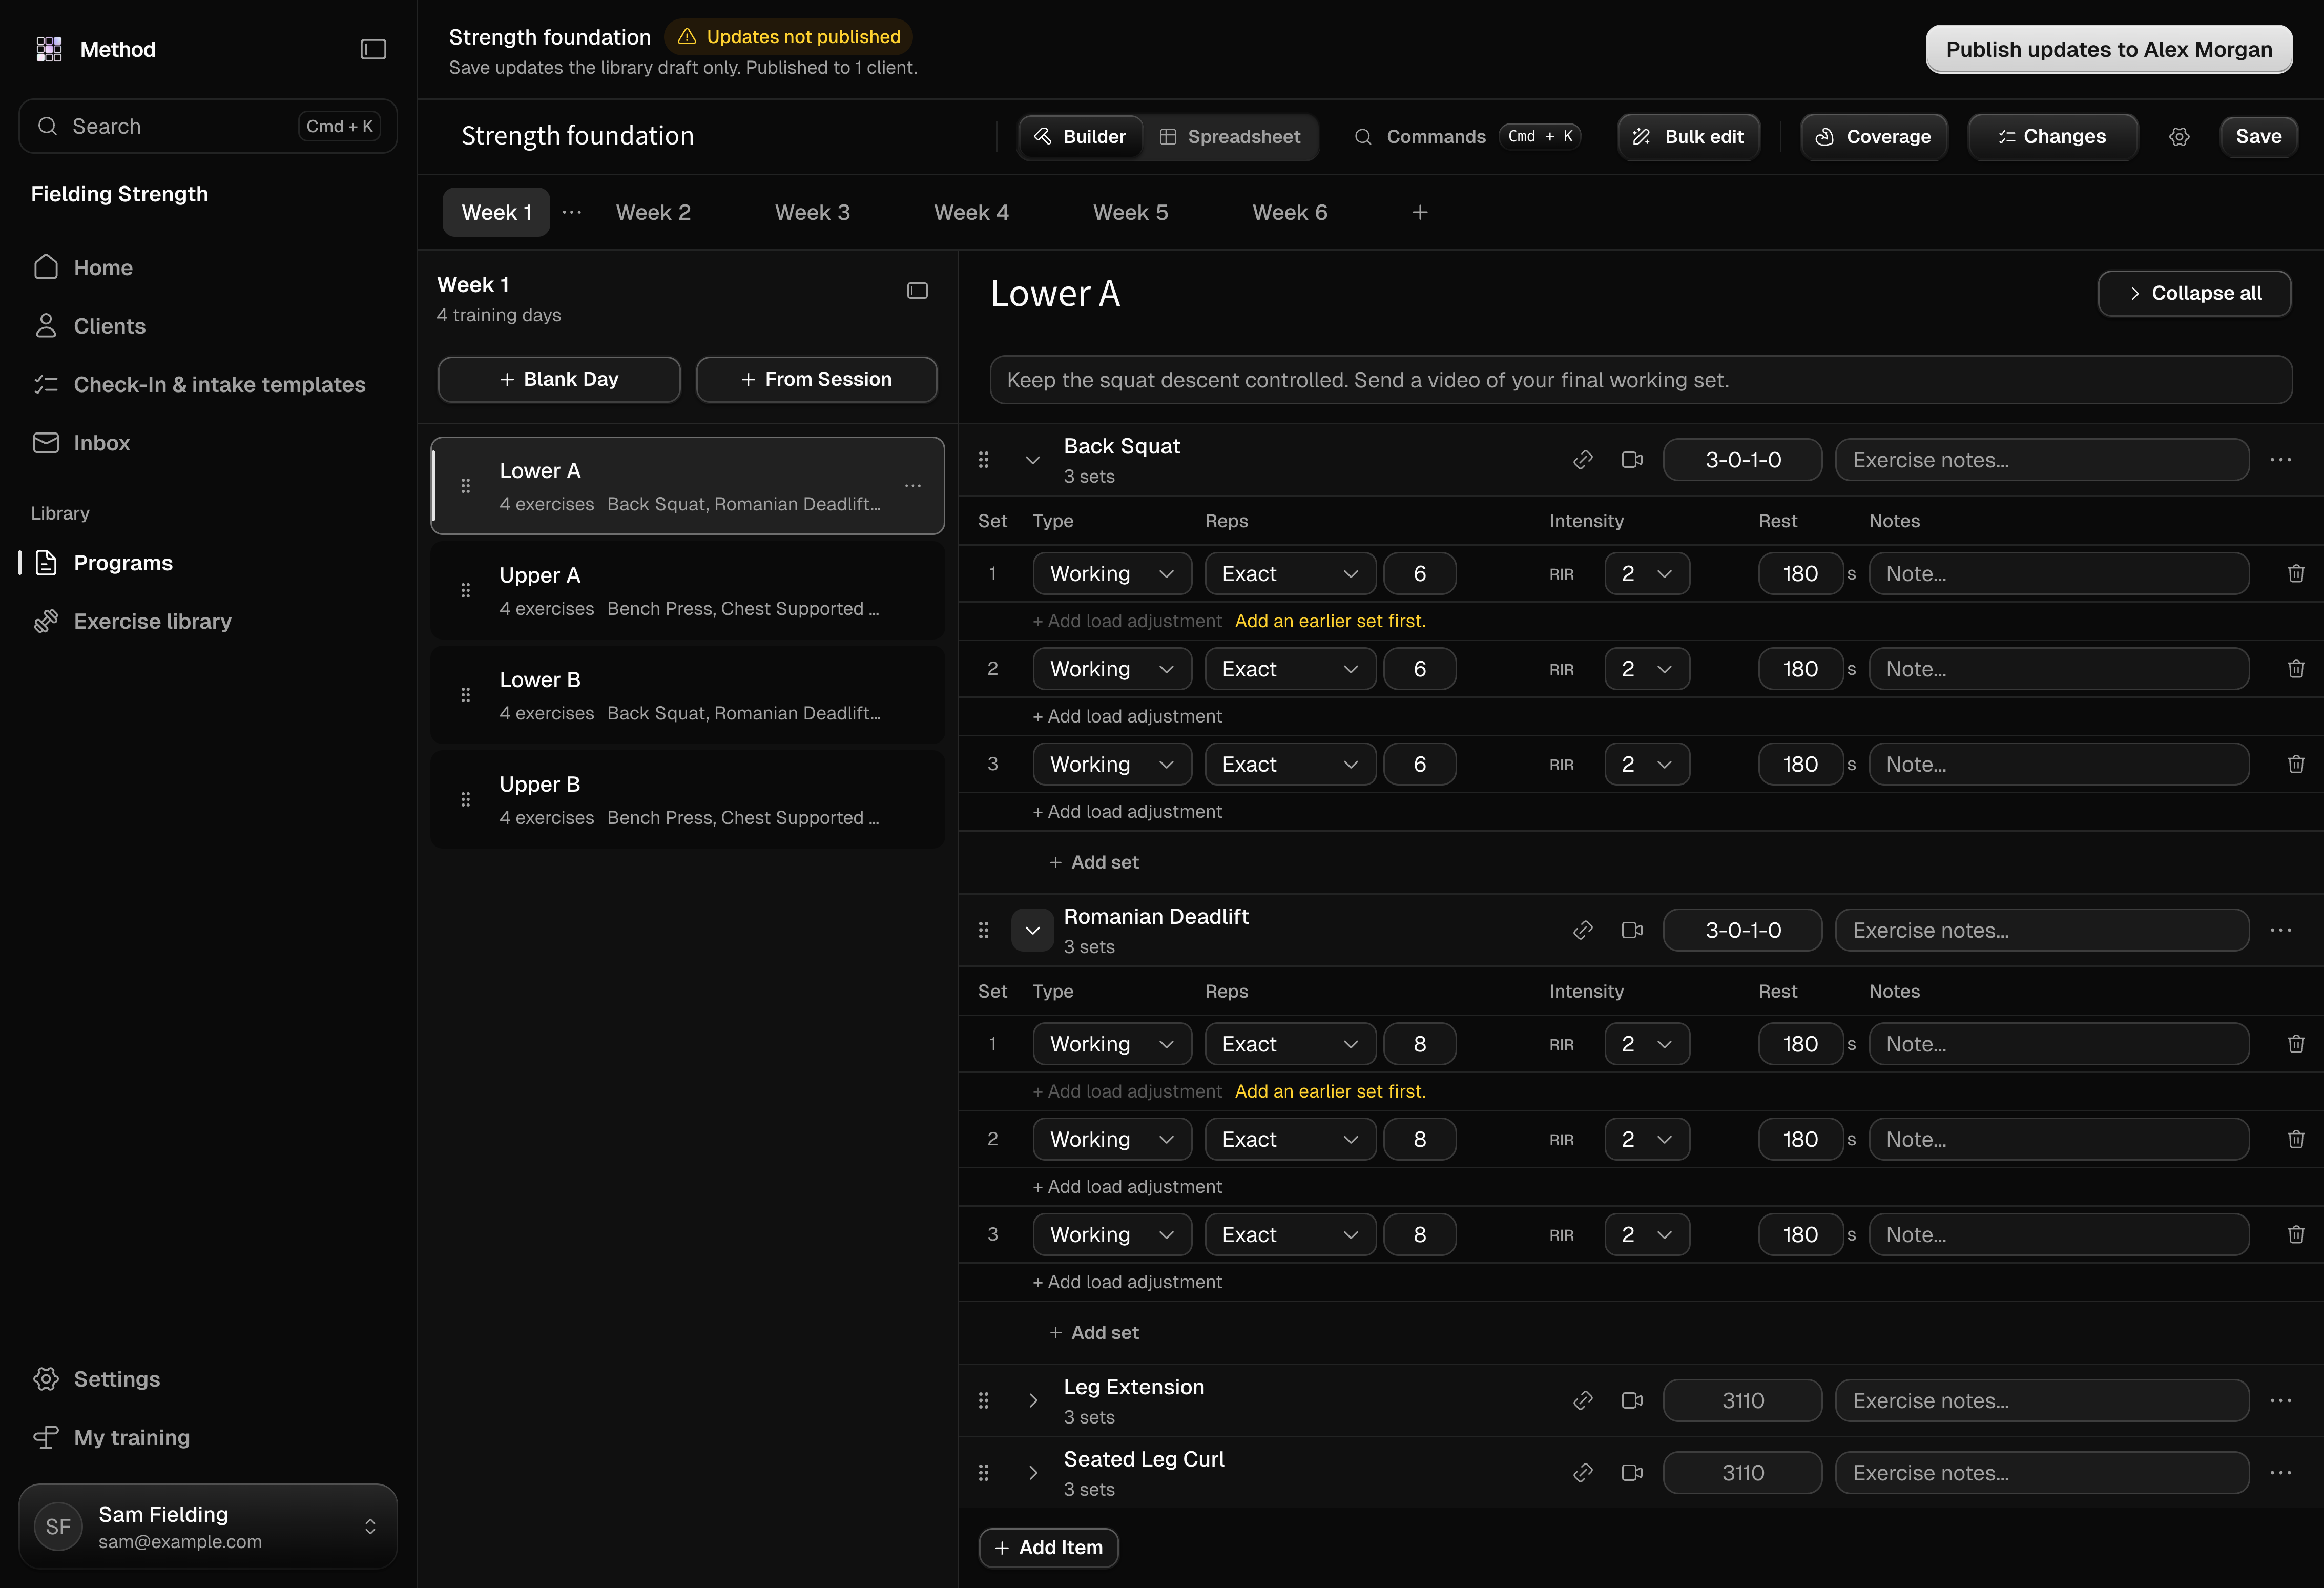Screen dimensions: 2324x1588
Task: Open Week 1 tab options ellipsis
Action: [x=571, y=212]
